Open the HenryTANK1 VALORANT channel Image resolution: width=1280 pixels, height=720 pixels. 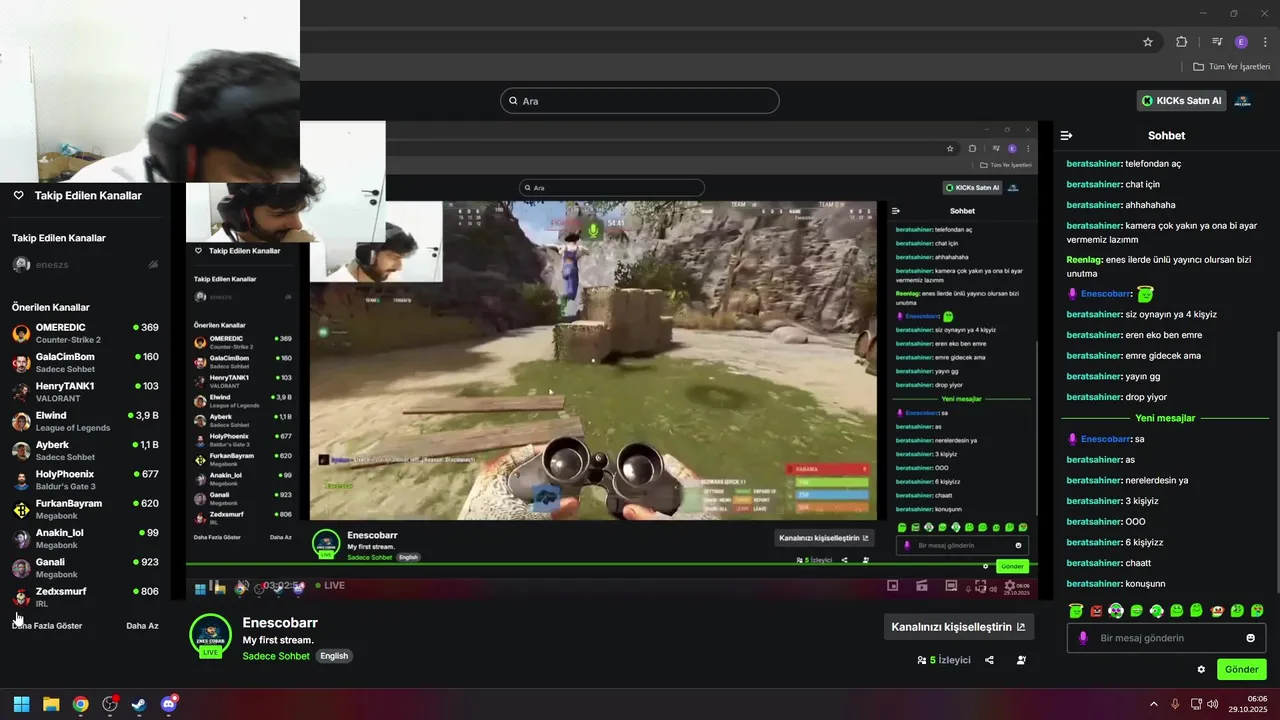pos(85,392)
